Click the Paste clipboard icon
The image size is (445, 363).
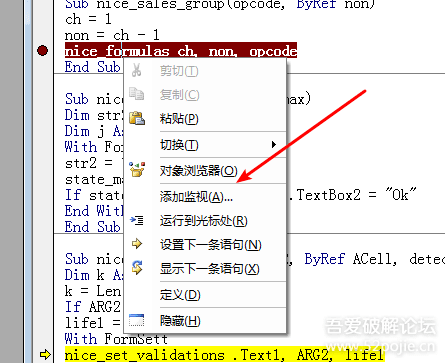click(137, 118)
